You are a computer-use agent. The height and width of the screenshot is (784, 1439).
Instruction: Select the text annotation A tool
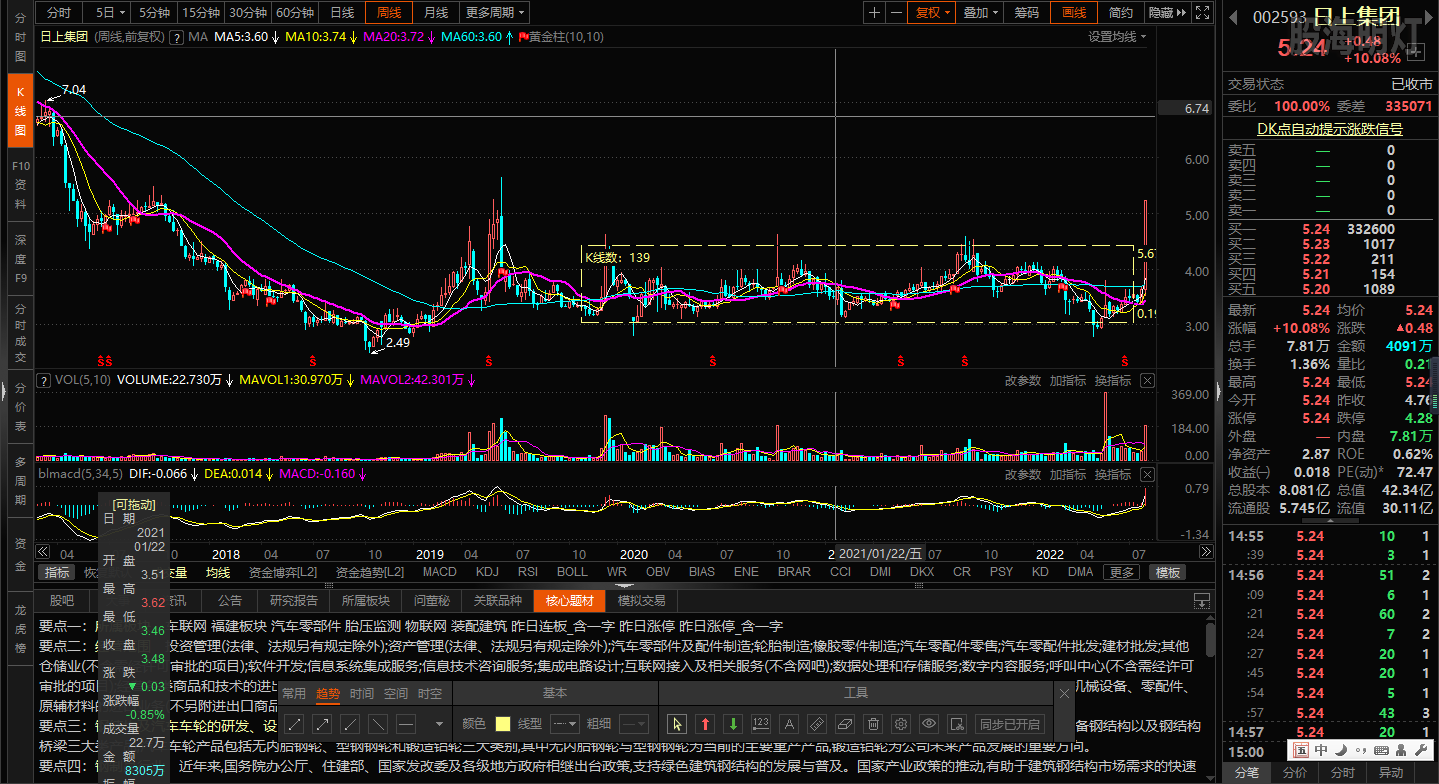789,723
